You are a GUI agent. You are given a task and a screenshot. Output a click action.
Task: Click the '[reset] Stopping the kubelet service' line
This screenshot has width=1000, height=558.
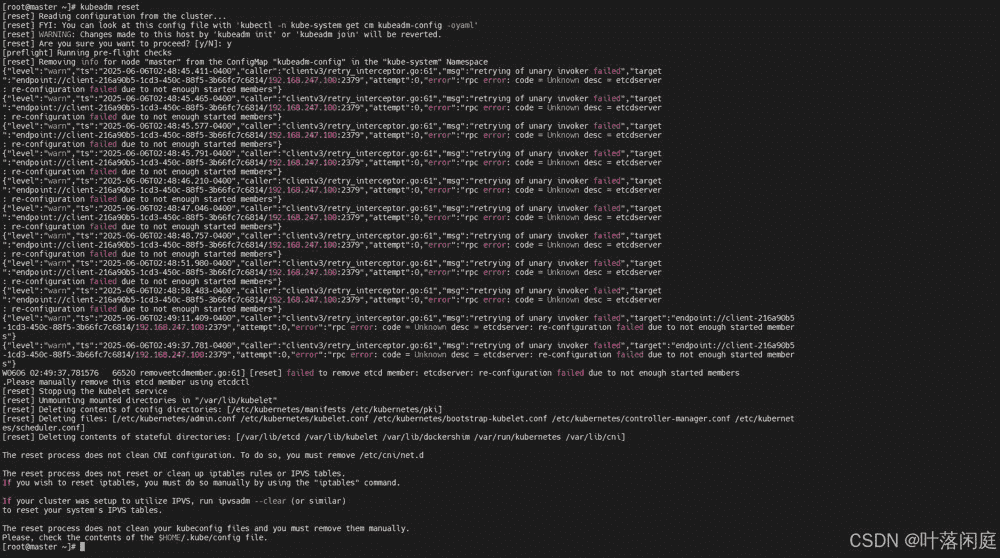[85, 392]
